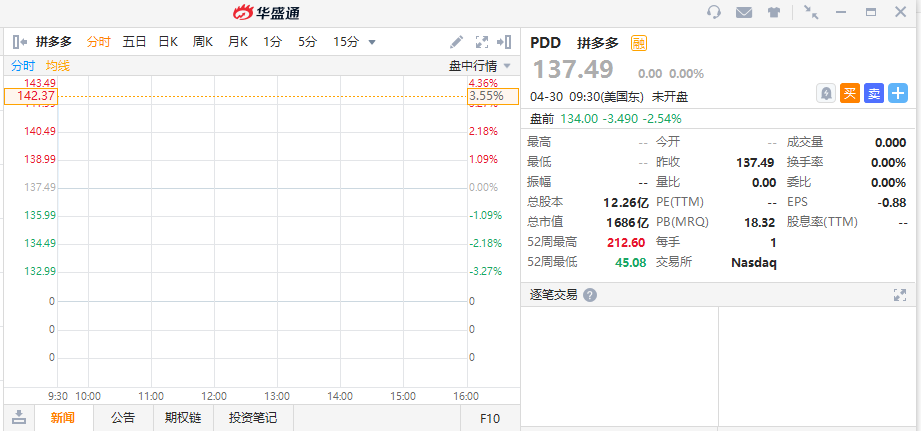This screenshot has height=431, width=921.
Task: Switch to the 日K chart tab
Action: [168, 42]
